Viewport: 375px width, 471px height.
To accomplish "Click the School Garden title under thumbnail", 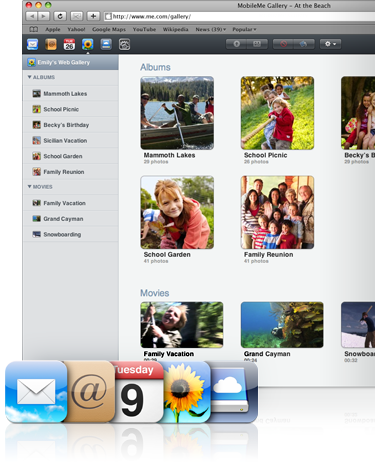I will pyautogui.click(x=167, y=254).
